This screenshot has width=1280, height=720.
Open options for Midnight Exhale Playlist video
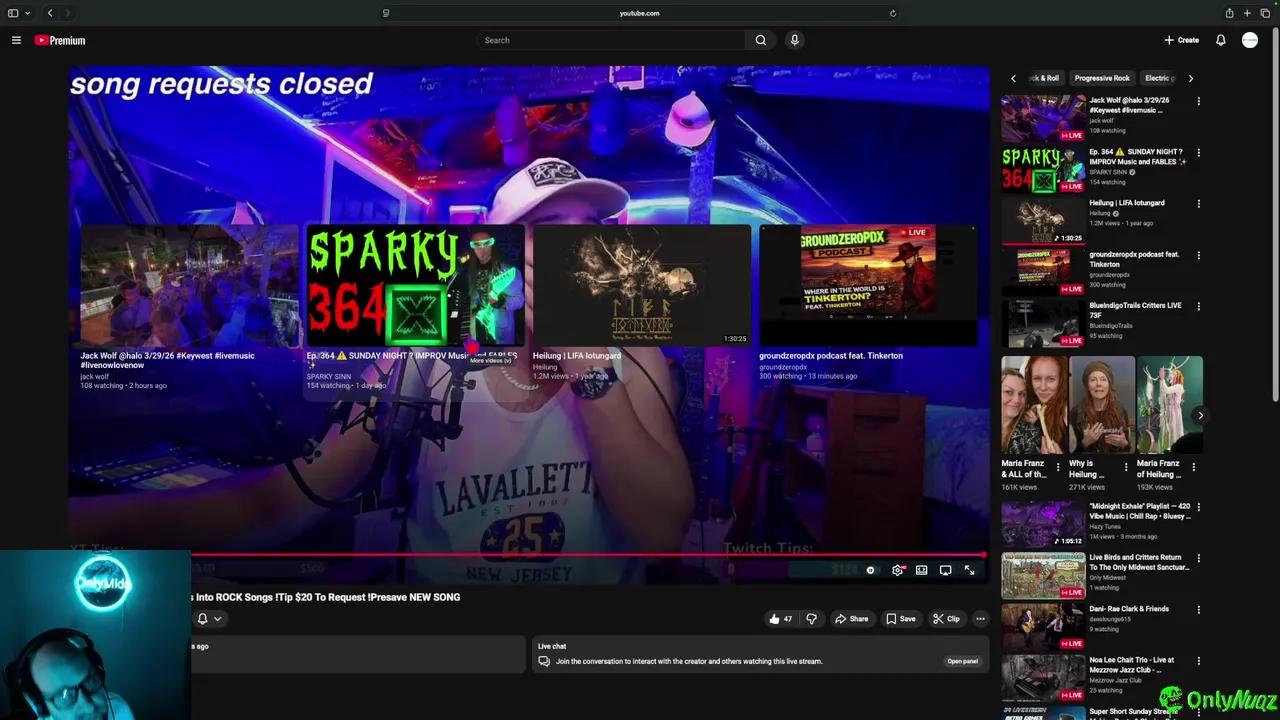point(1198,507)
